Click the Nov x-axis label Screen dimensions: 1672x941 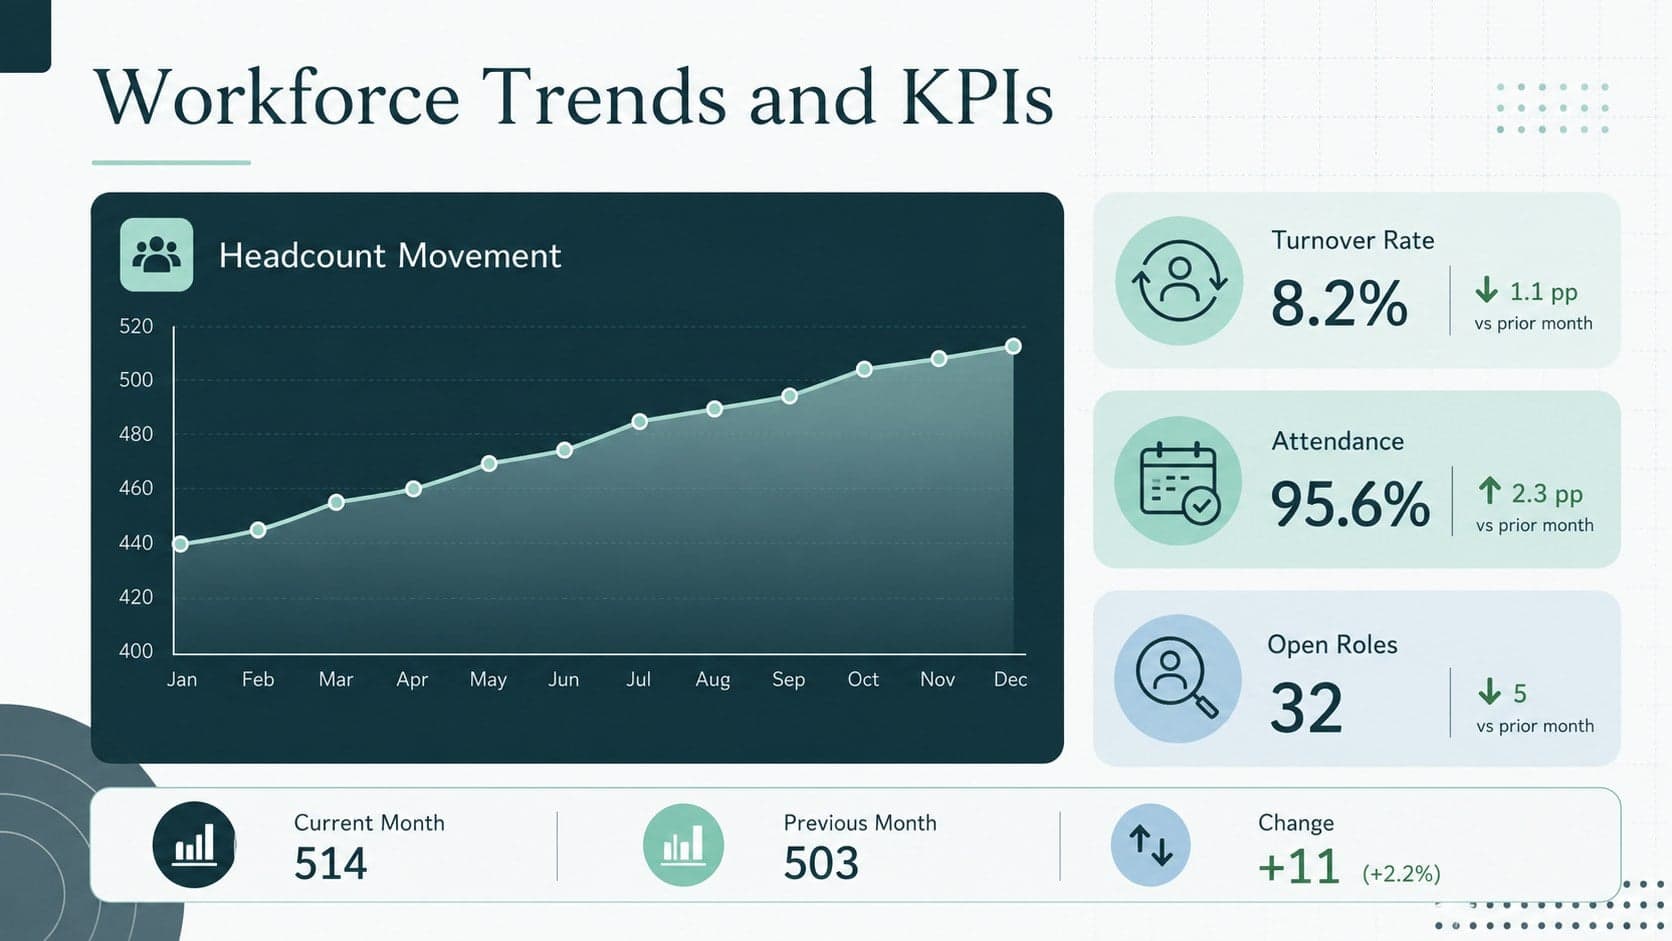(938, 679)
